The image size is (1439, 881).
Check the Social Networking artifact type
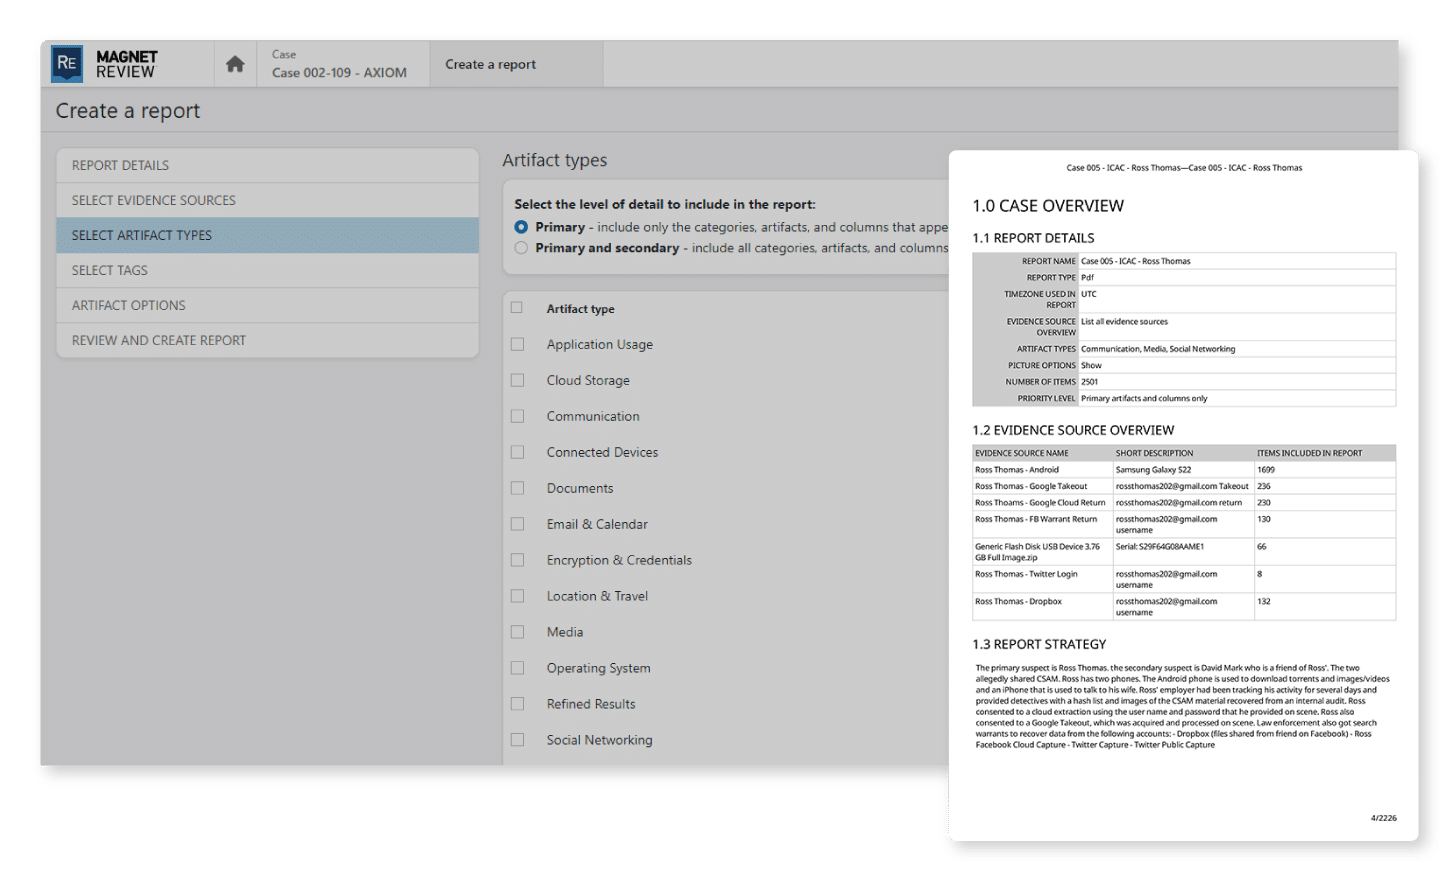click(517, 740)
